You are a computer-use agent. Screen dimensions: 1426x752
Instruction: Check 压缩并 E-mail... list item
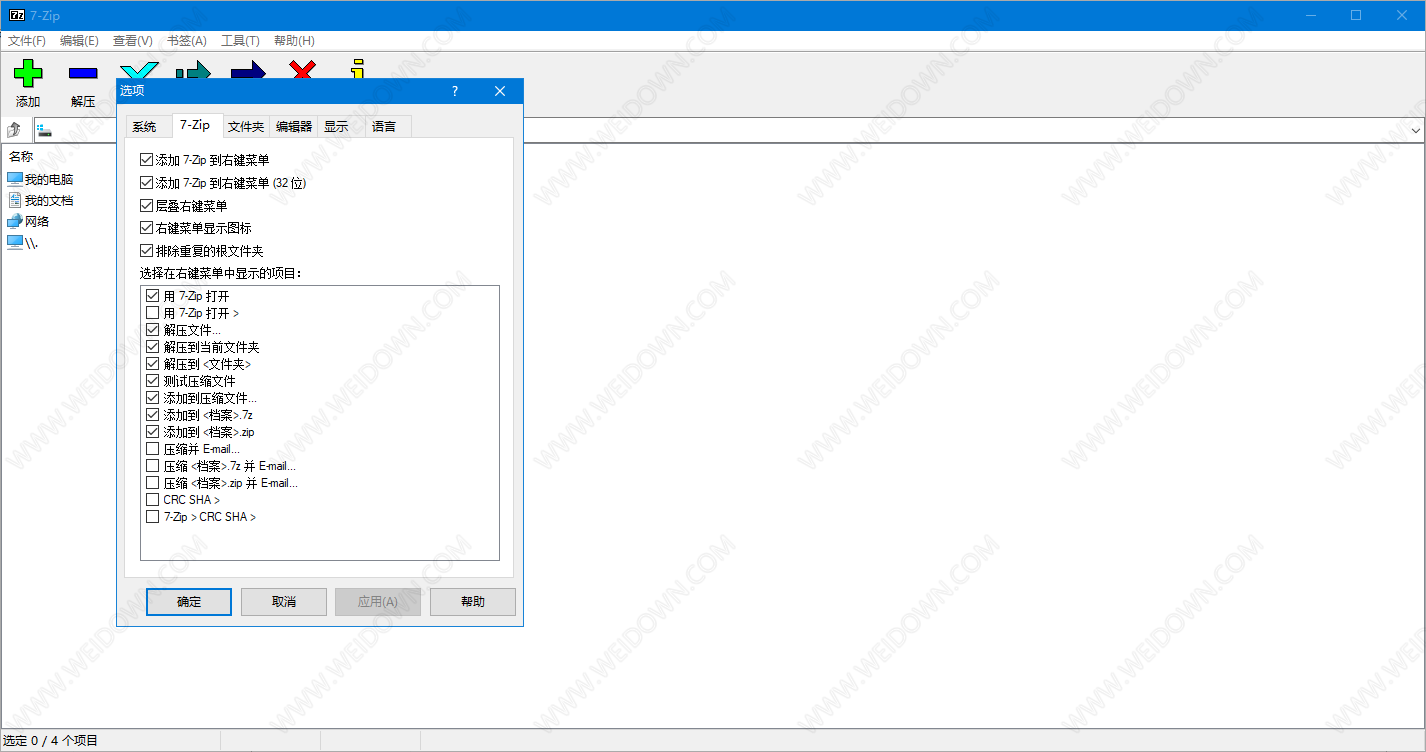pos(153,449)
